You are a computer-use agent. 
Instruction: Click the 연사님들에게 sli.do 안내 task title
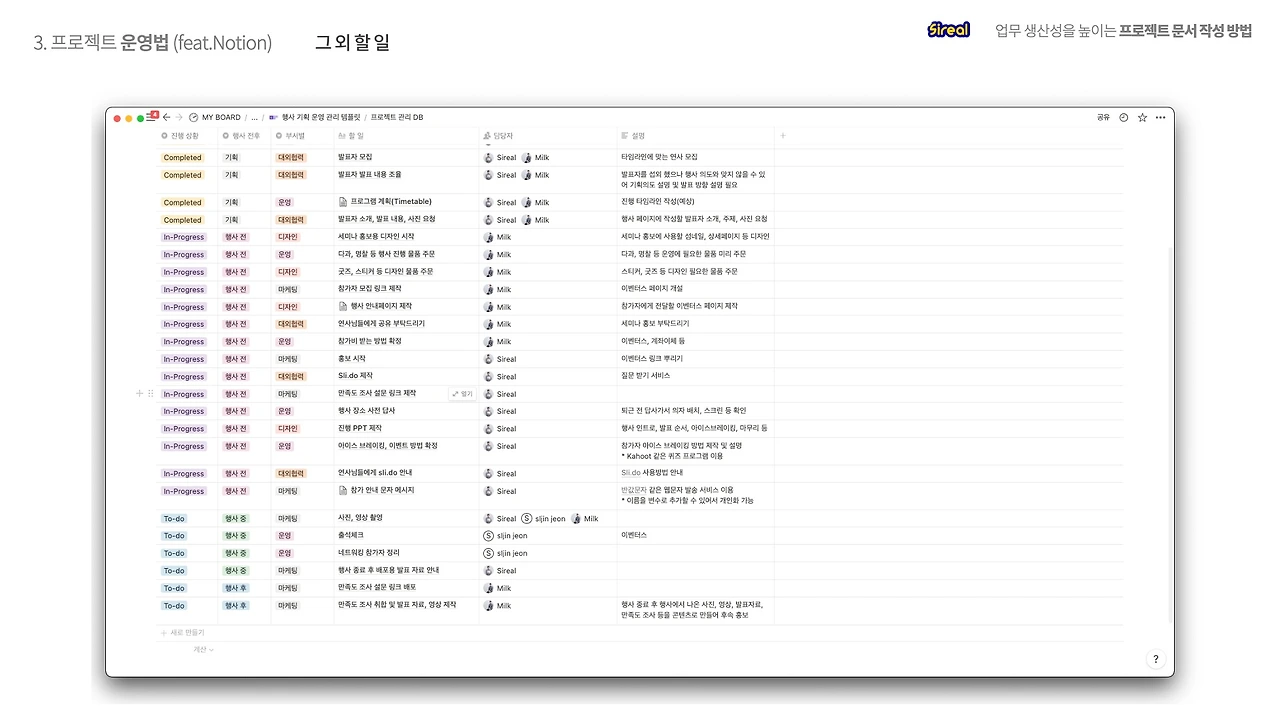pyautogui.click(x=375, y=473)
